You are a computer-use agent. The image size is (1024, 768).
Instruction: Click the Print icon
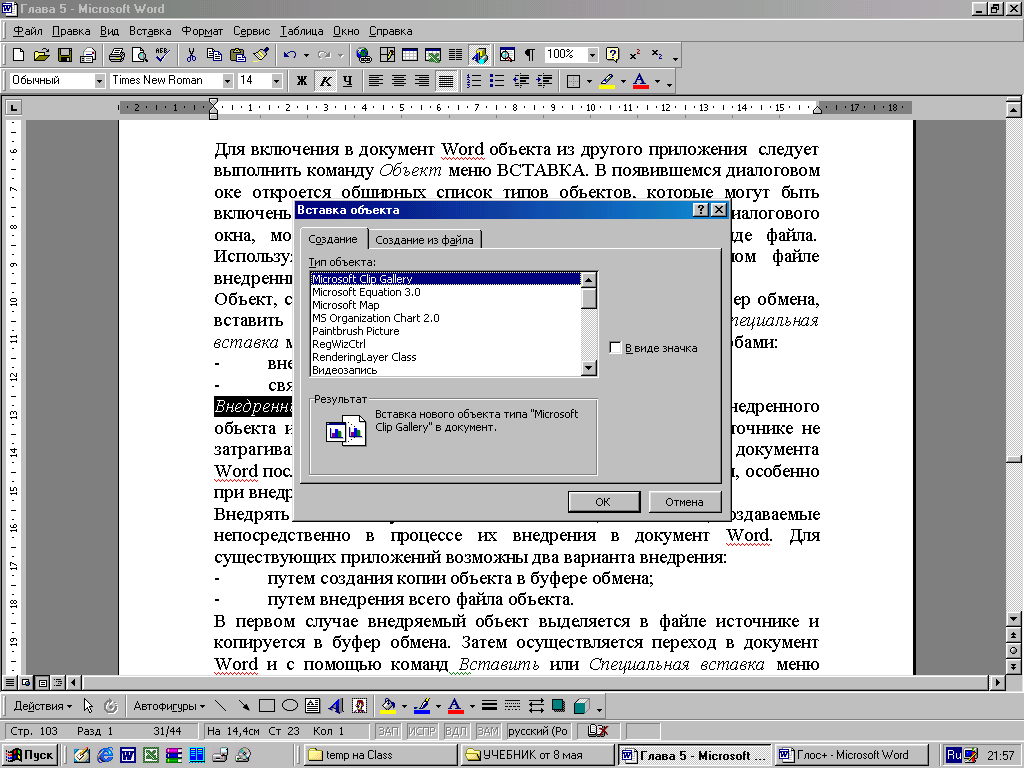click(116, 55)
